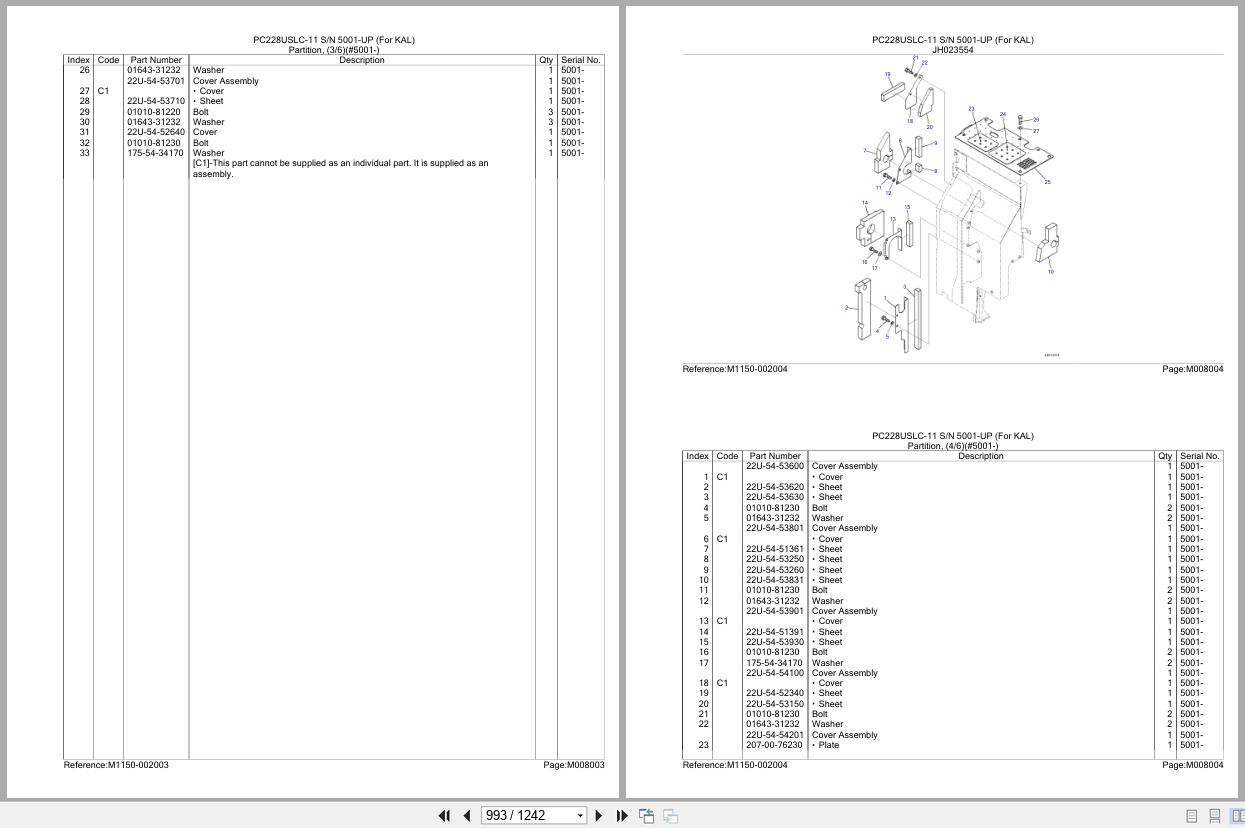This screenshot has height=828, width=1245.
Task: Click index number 33 on the left page
Action: click(84, 153)
